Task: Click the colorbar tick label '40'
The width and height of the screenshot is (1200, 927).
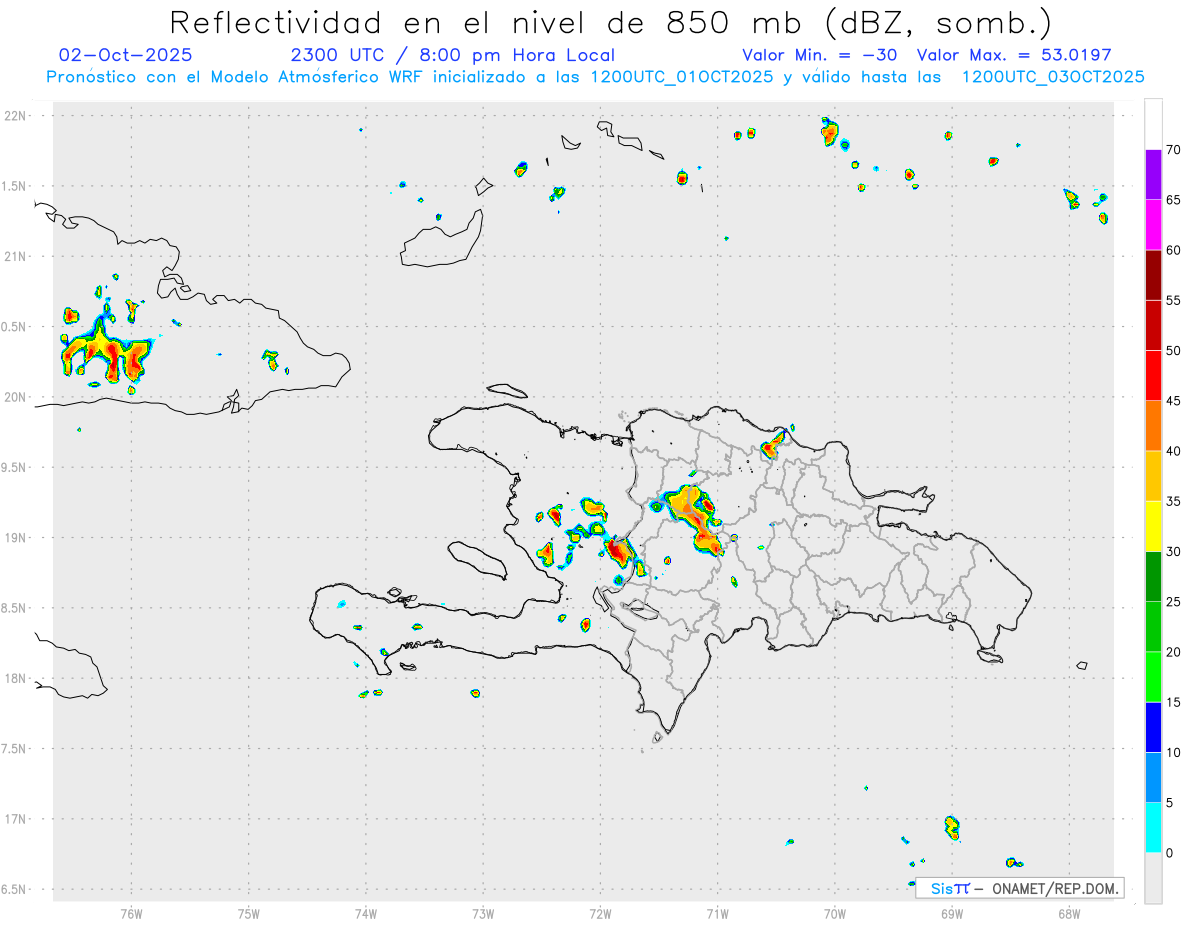Action: [1173, 451]
